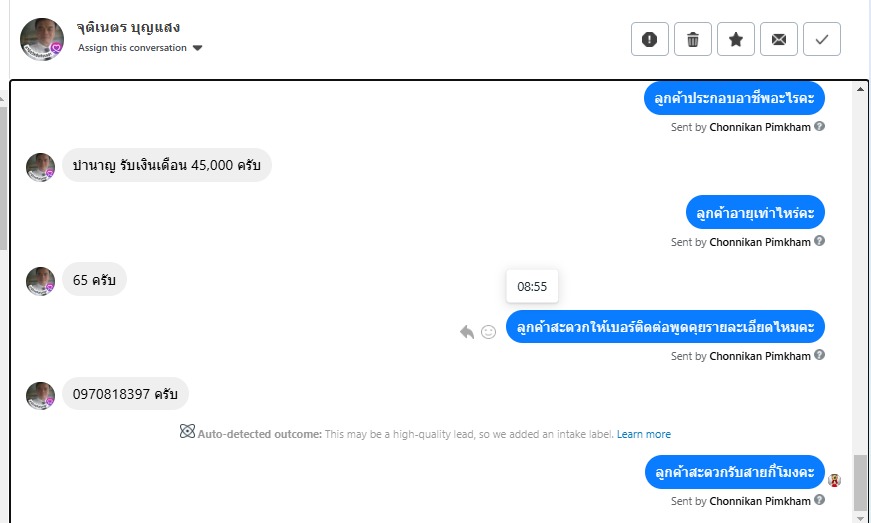Click the chat scrollbar up arrow
The width and height of the screenshot is (871, 523).
pos(860,90)
